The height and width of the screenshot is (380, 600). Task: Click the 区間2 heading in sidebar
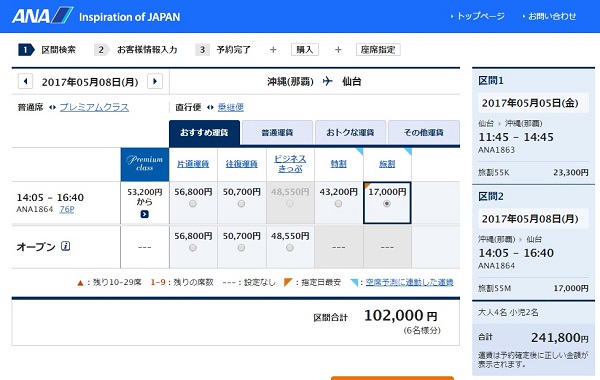pos(491,197)
